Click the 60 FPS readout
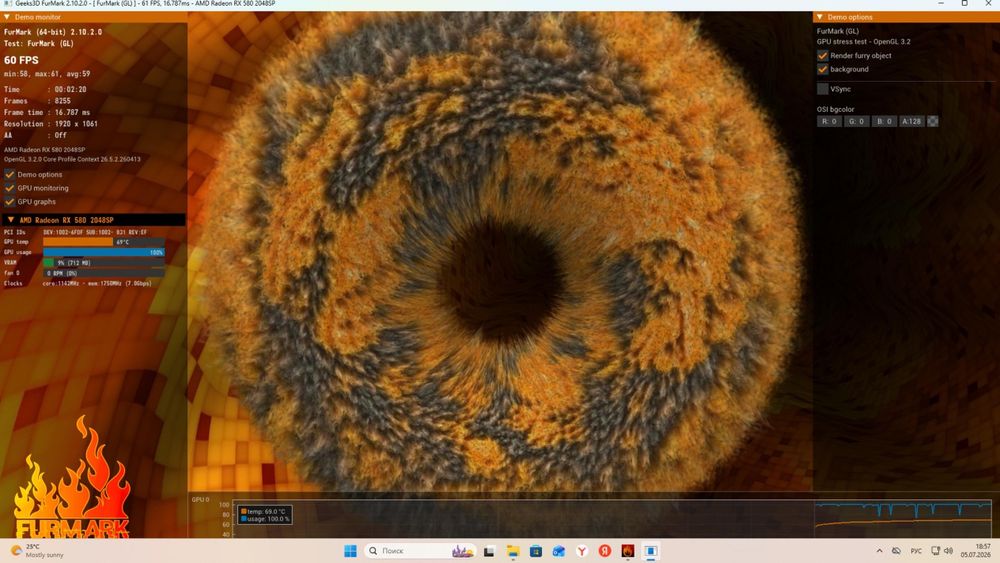 21,60
